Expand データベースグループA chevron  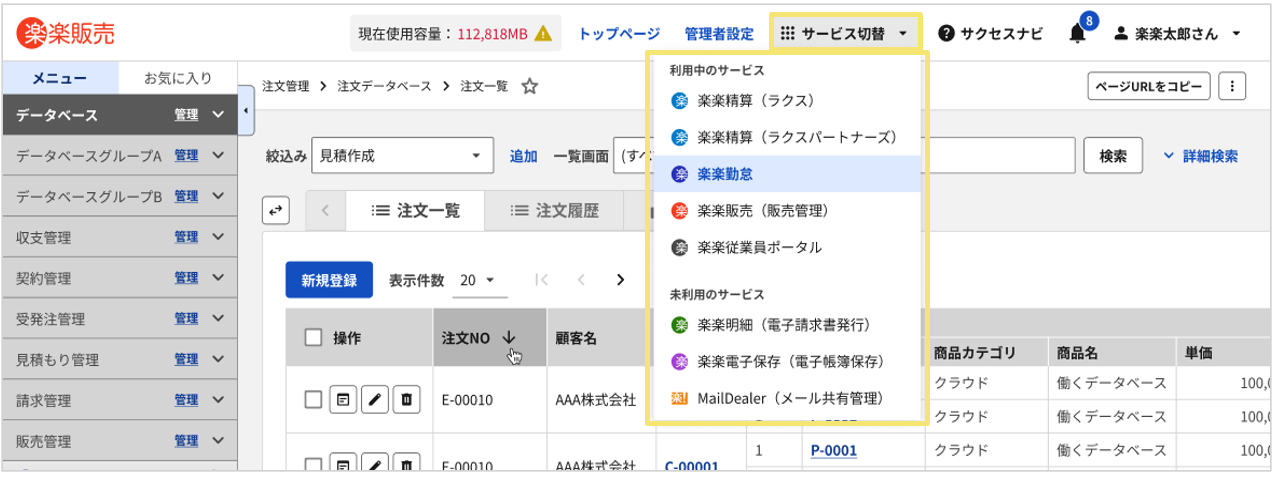tap(219, 156)
